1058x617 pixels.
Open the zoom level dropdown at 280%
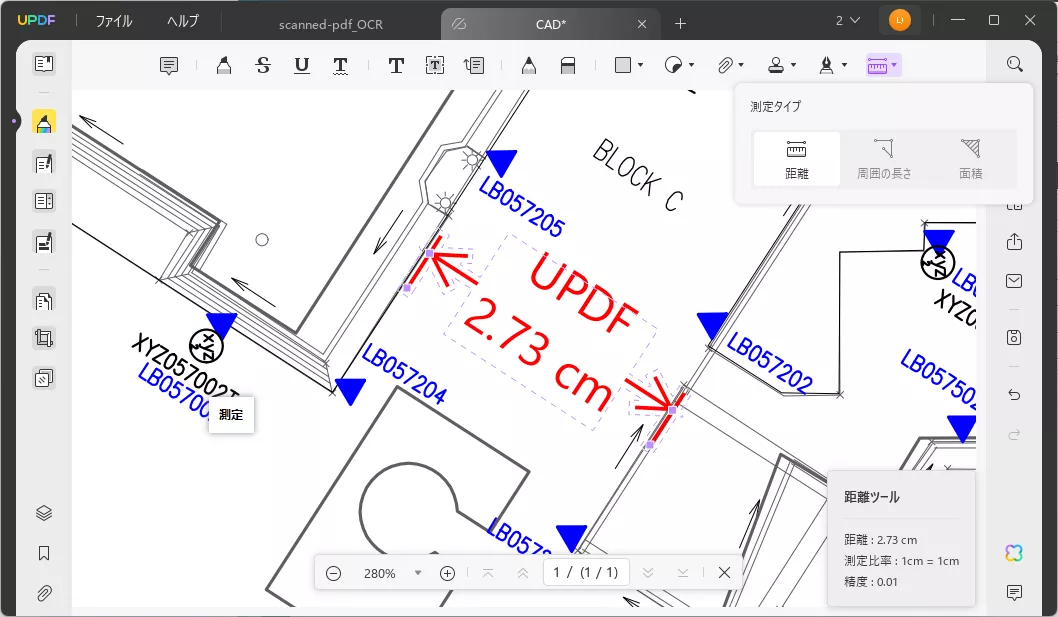[x=418, y=573]
